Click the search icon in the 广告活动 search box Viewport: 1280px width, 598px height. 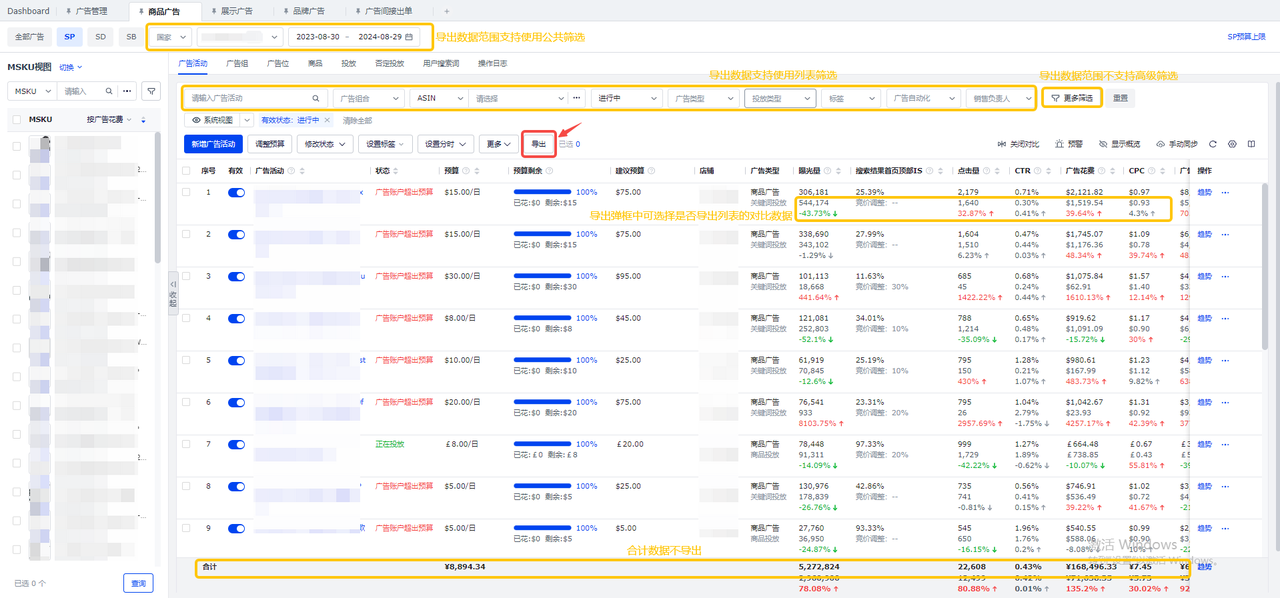[316, 99]
